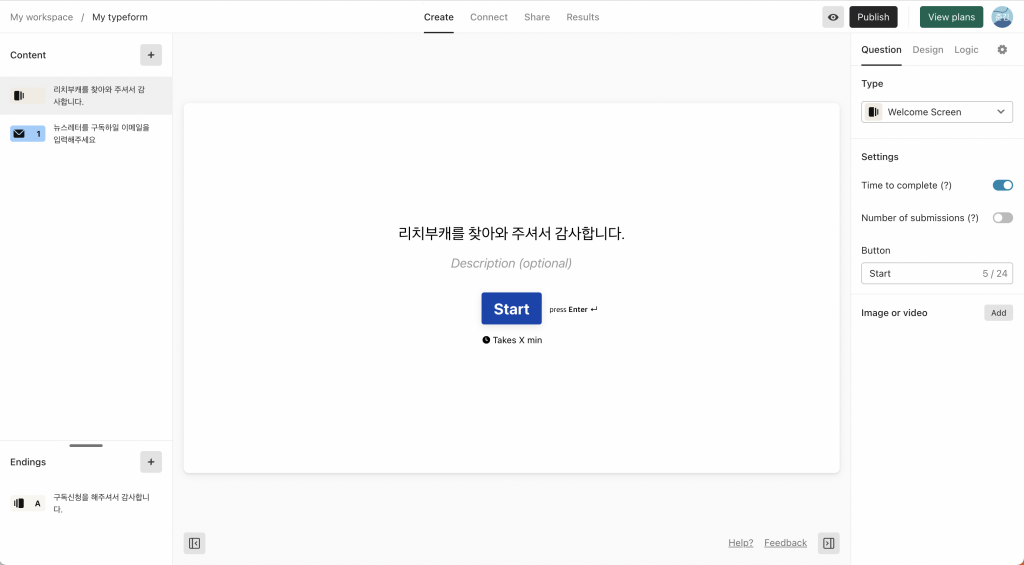
Task: Click the blue Start button
Action: 511,308
